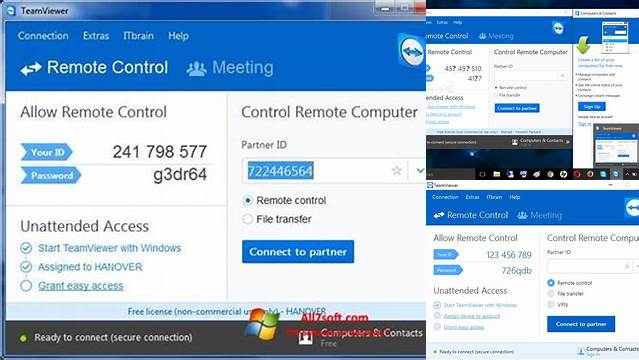Select the 'VPN' radio in the bottom-right window
The height and width of the screenshot is (360, 639).
pyautogui.click(x=551, y=305)
